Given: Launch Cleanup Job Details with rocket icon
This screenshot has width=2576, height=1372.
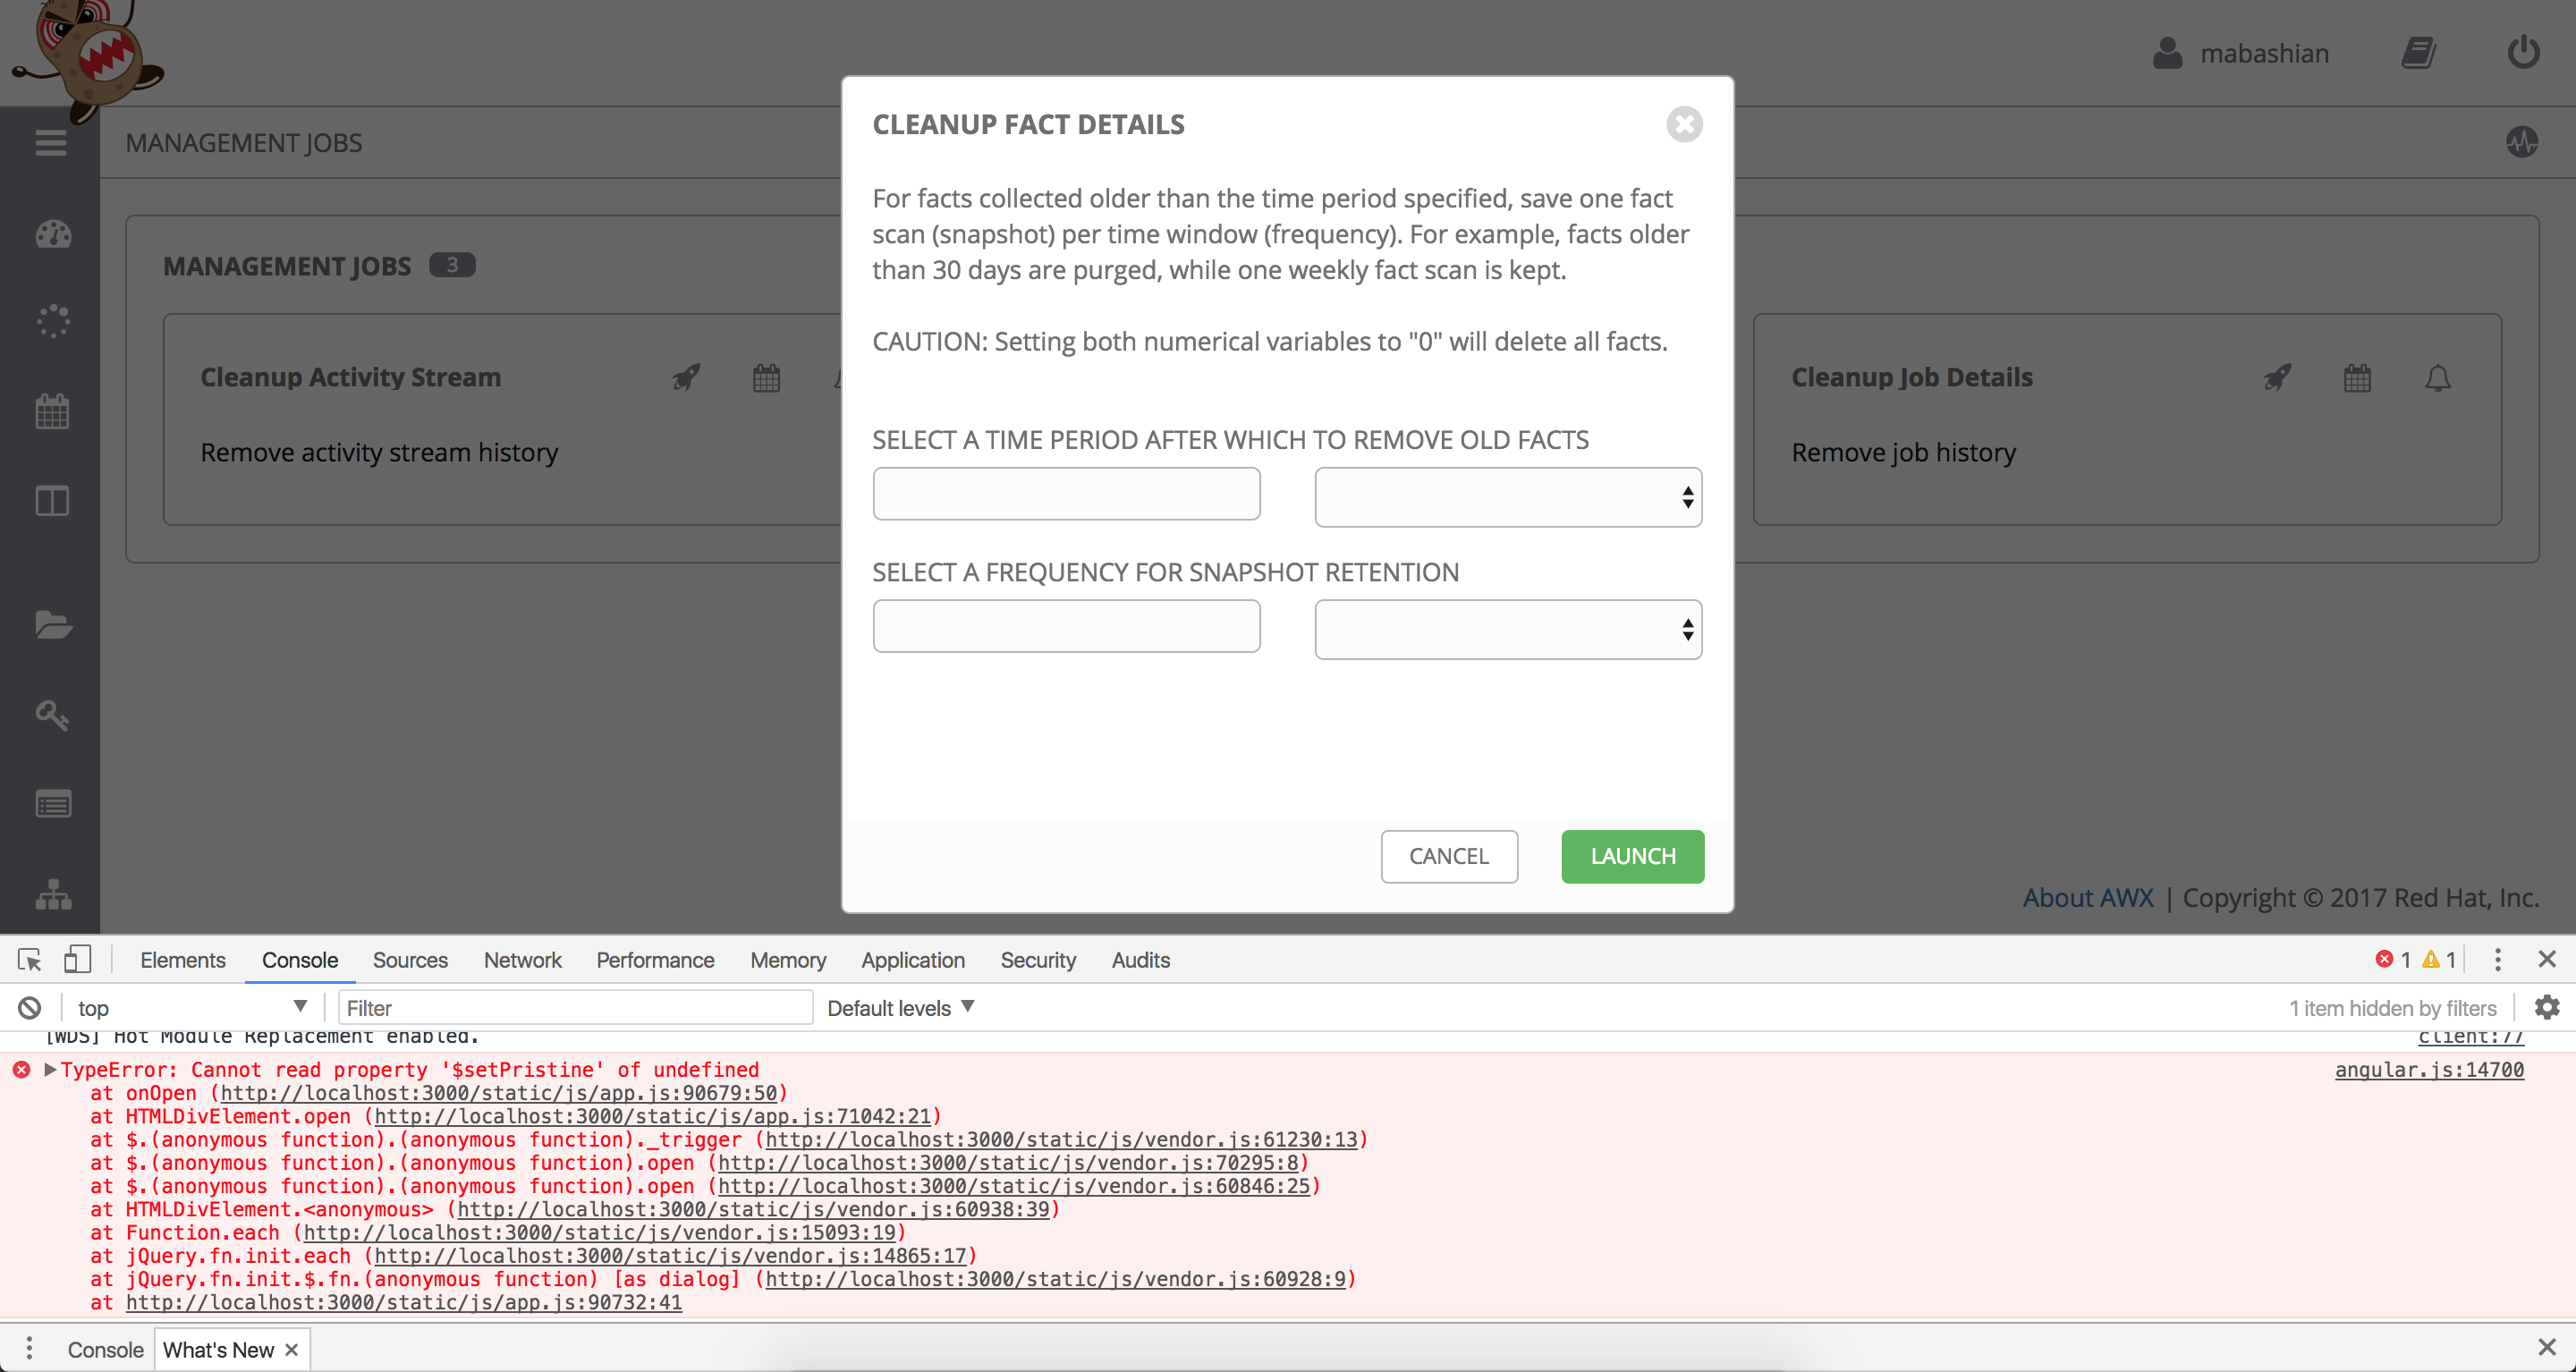Looking at the screenshot, I should tap(2277, 378).
